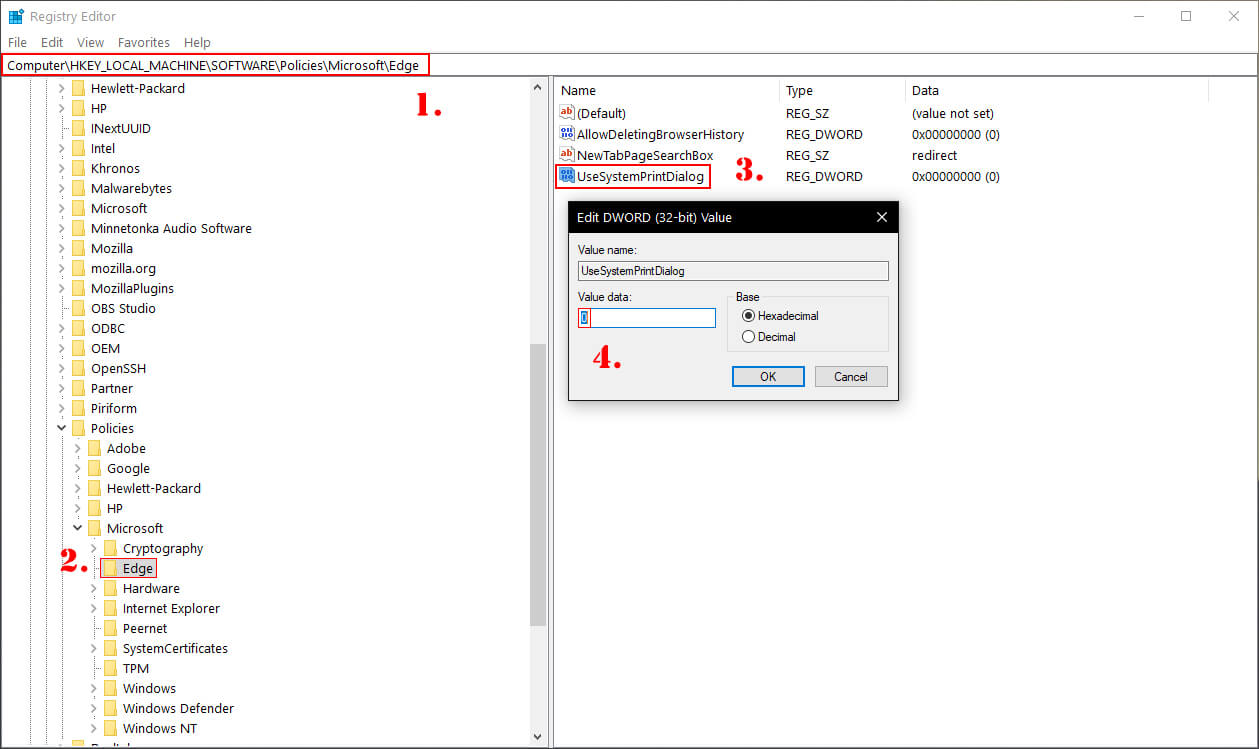This screenshot has height=749, width=1259.
Task: Click the Google folder icon under Policies
Action: [94, 468]
